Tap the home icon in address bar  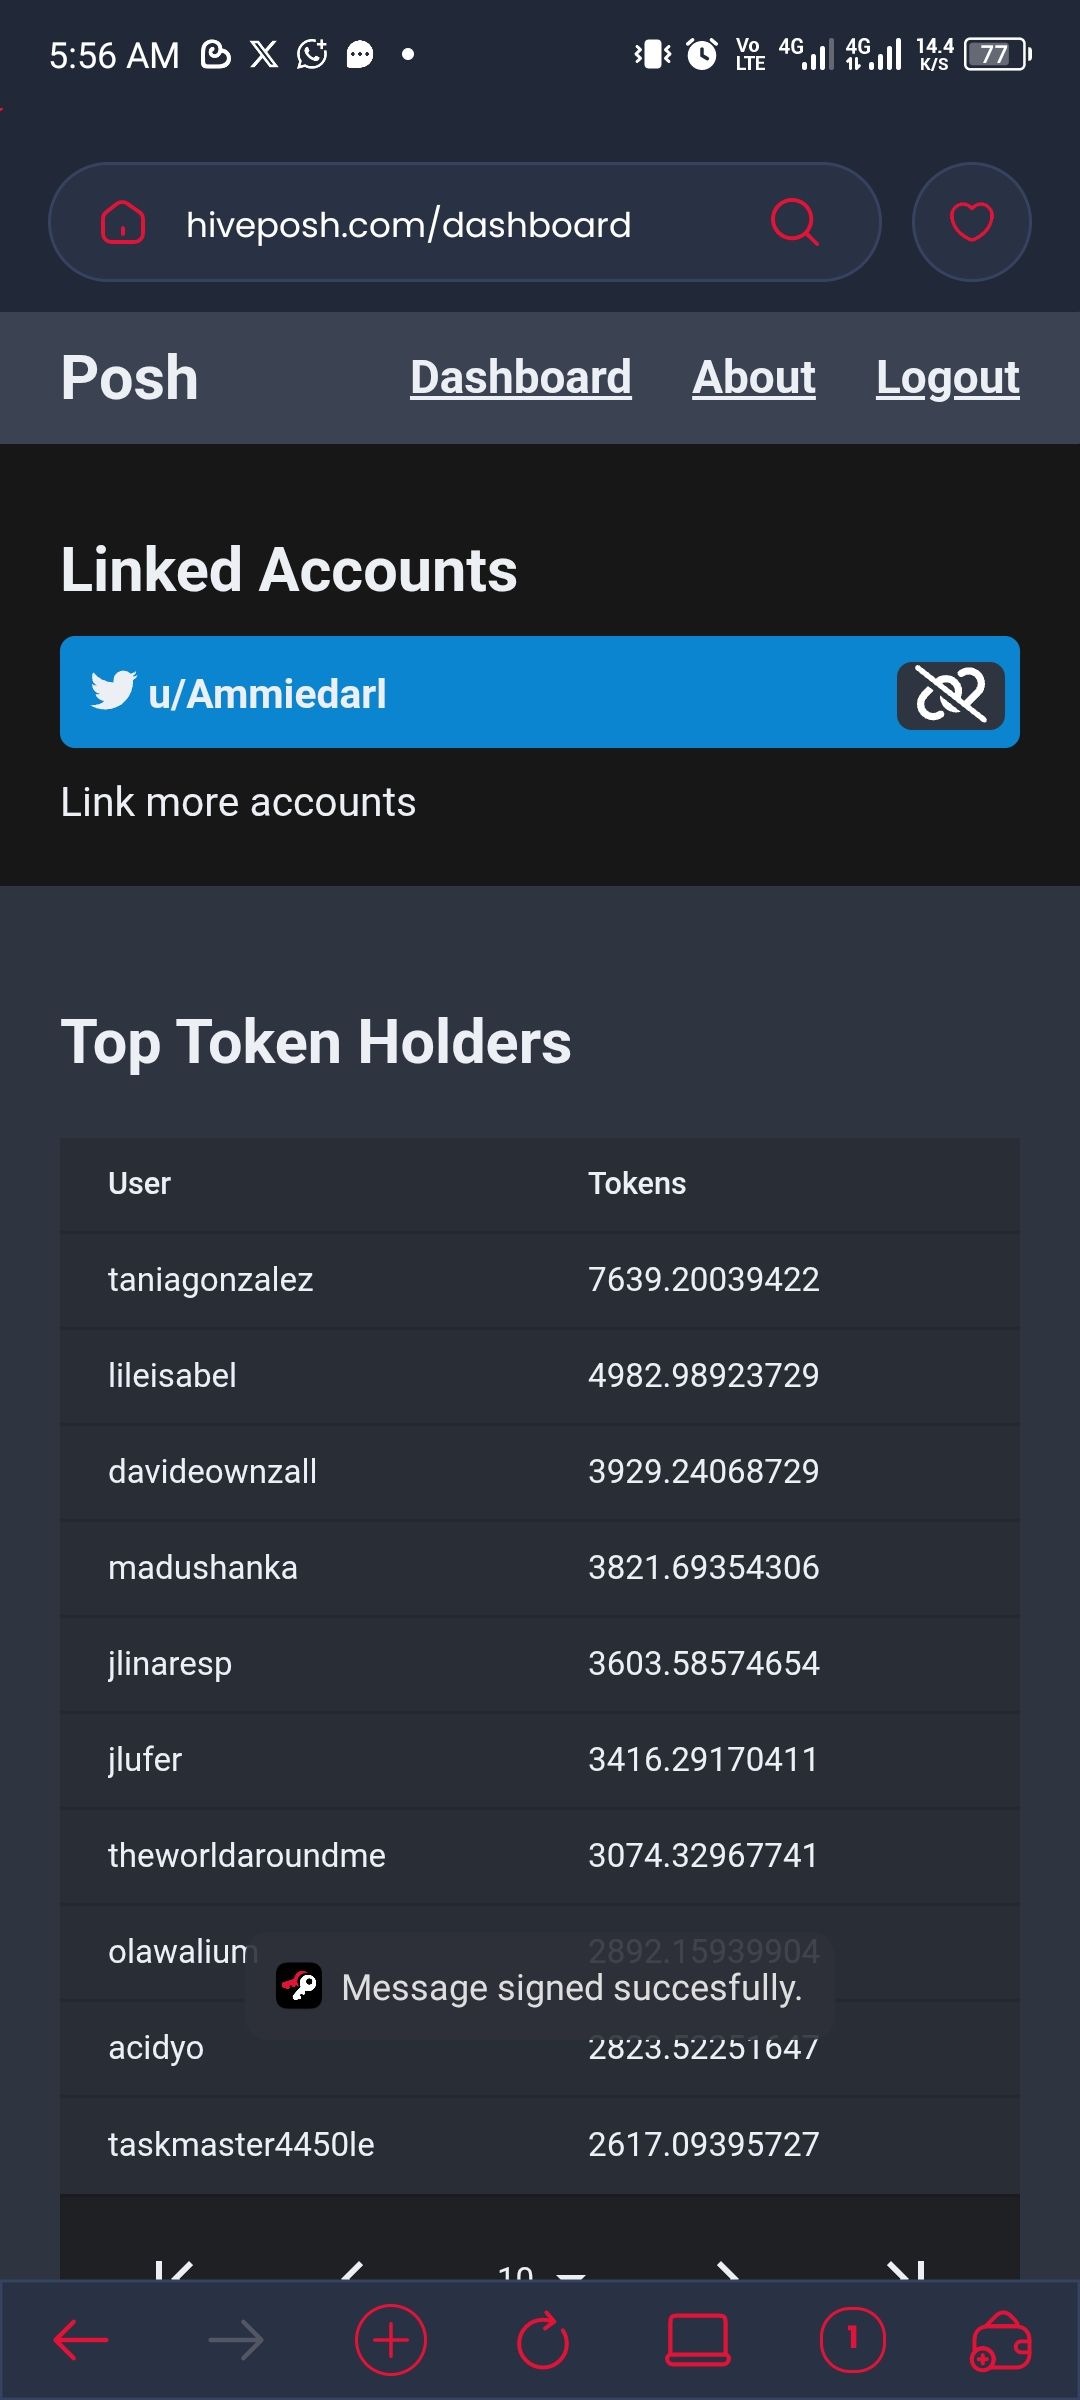coord(123,222)
